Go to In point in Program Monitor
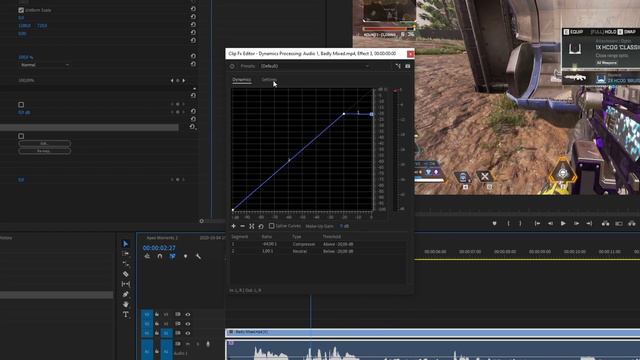 [x=537, y=224]
